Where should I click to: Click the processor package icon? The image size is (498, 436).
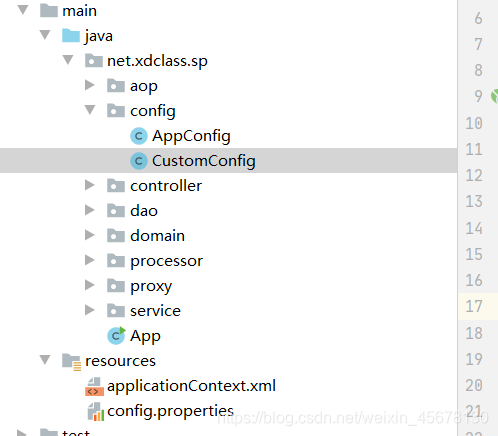(116, 260)
